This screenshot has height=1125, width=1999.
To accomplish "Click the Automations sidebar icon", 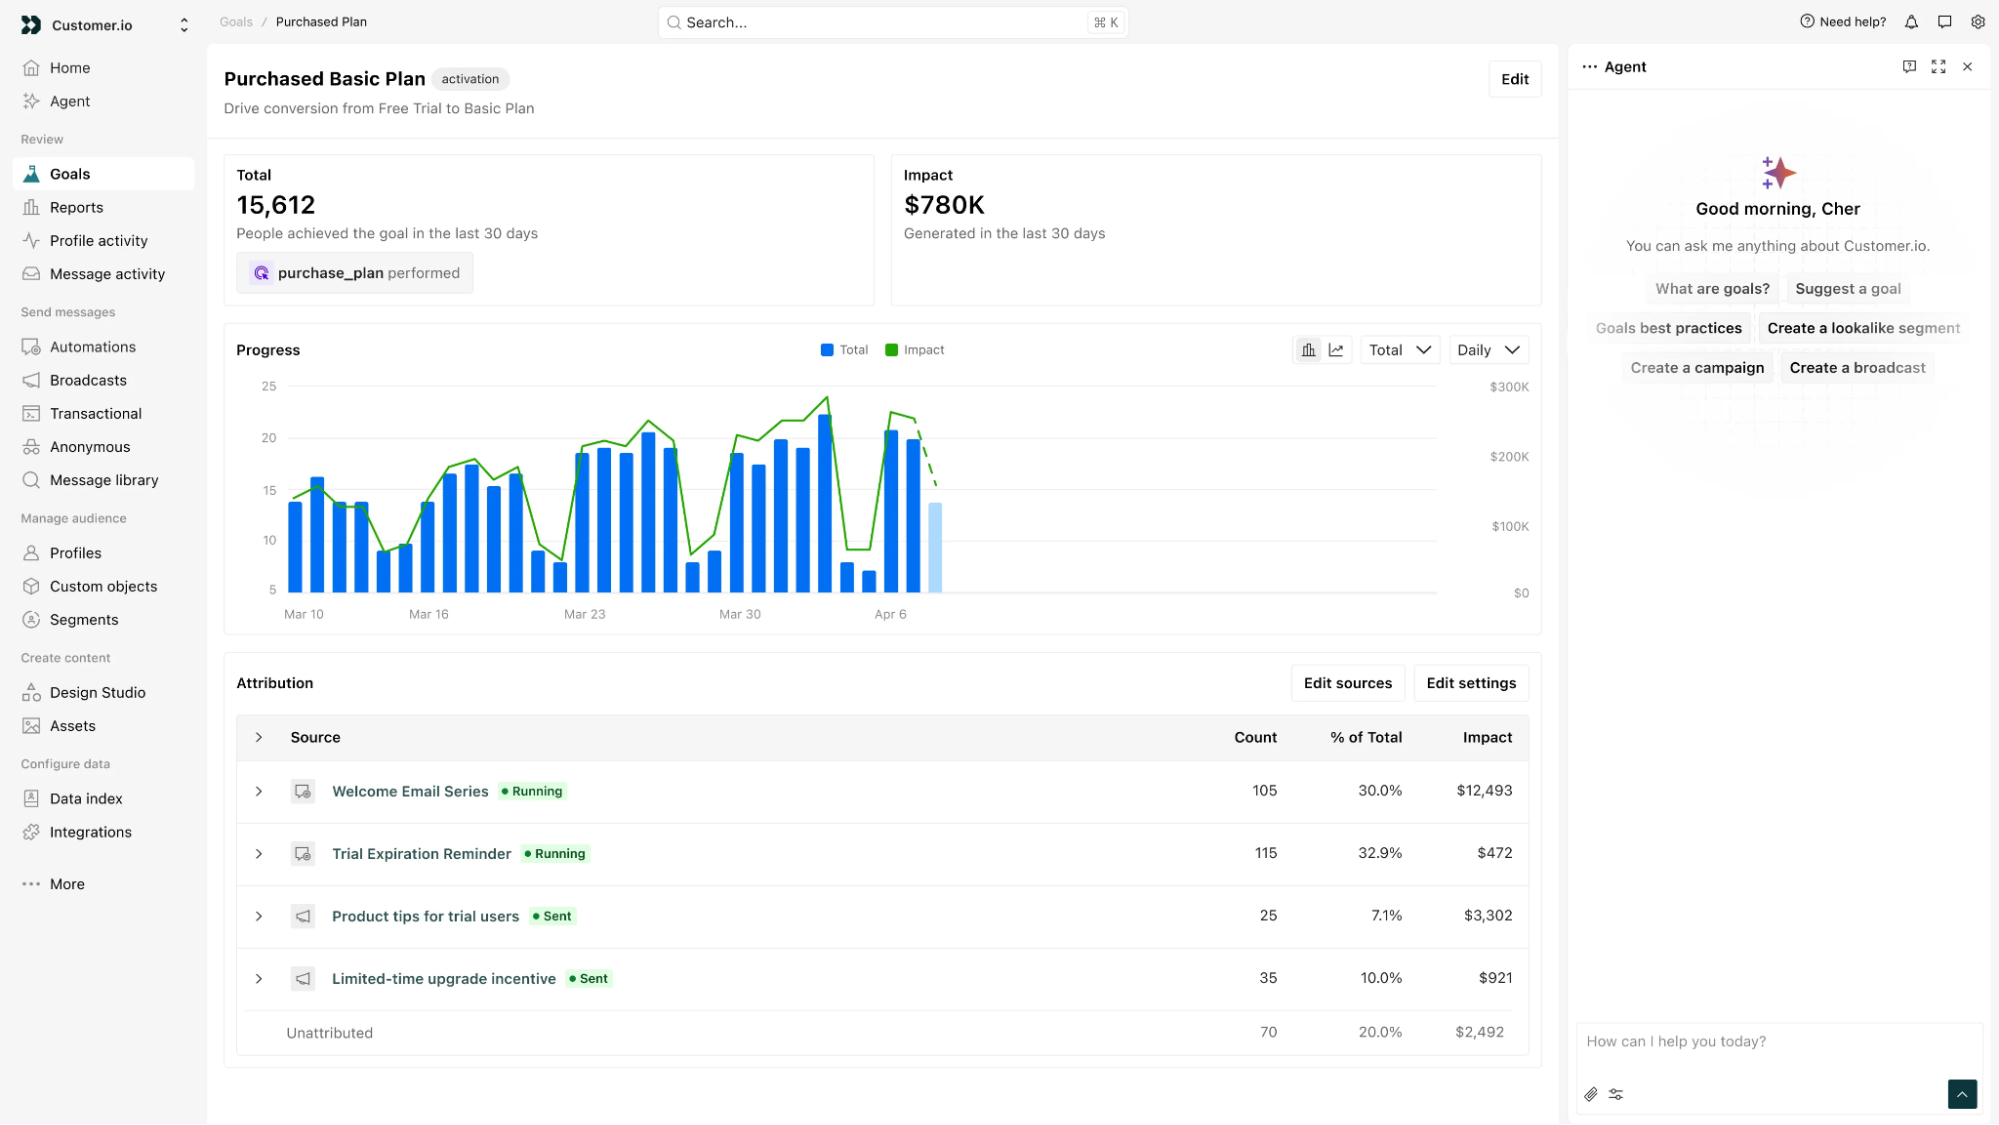I will (x=31, y=347).
